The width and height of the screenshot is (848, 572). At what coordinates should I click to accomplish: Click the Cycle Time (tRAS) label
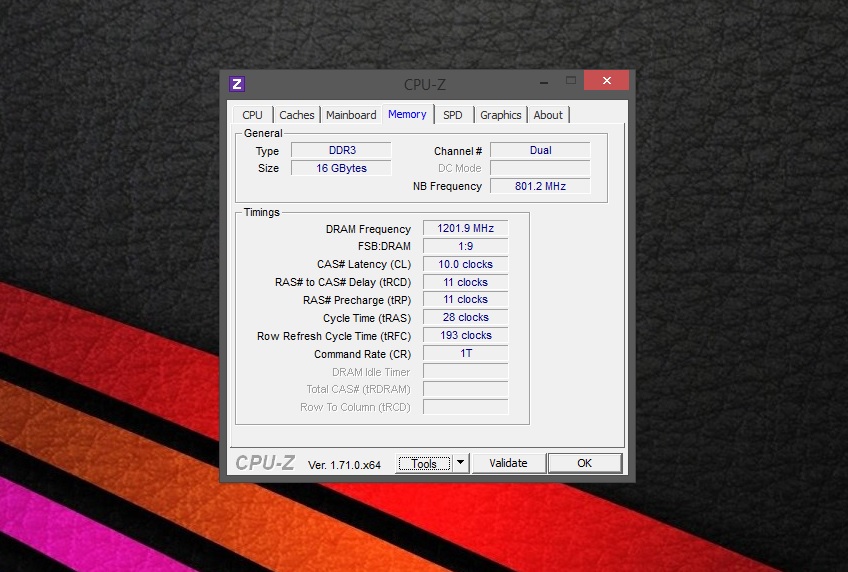367,318
